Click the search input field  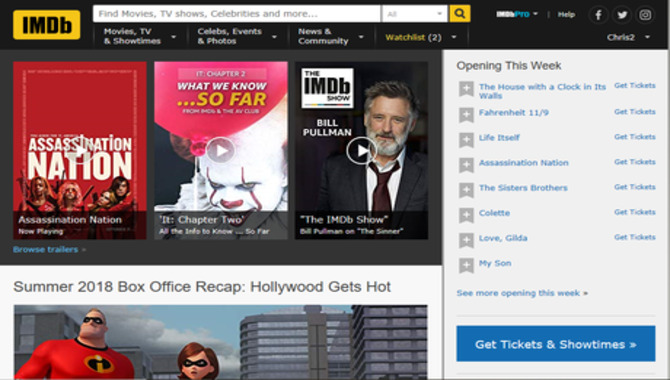click(x=236, y=14)
